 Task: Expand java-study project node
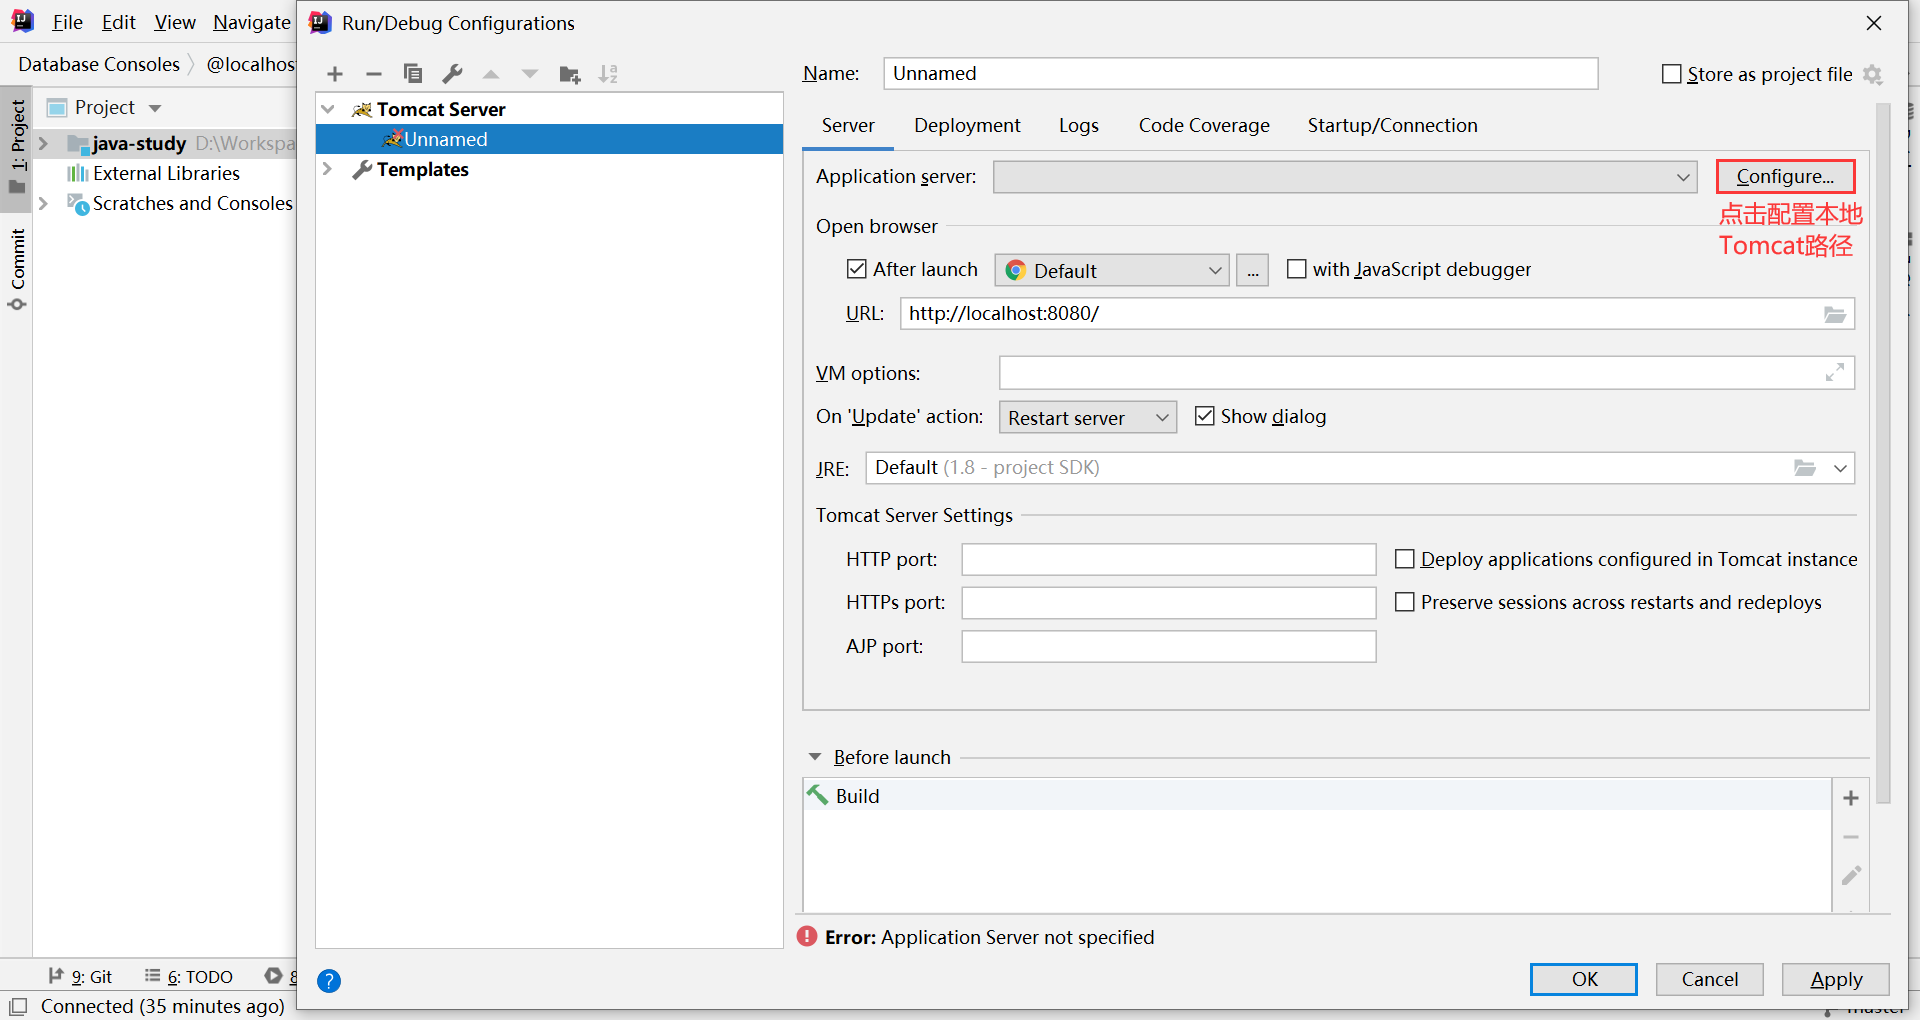[x=43, y=143]
